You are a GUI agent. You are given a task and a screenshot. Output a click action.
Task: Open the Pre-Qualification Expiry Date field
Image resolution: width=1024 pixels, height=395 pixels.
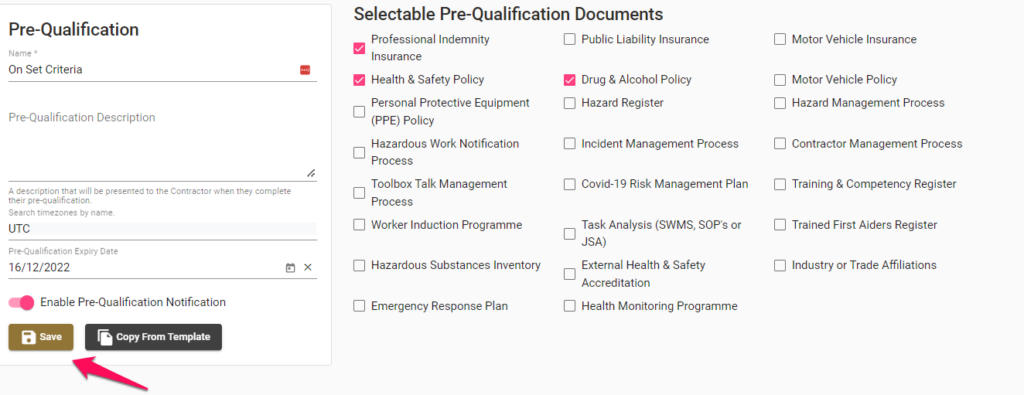pyautogui.click(x=145, y=268)
